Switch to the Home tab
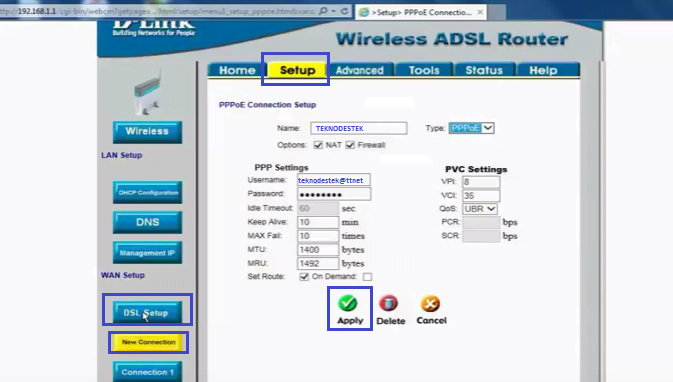The width and height of the screenshot is (673, 382). point(237,70)
